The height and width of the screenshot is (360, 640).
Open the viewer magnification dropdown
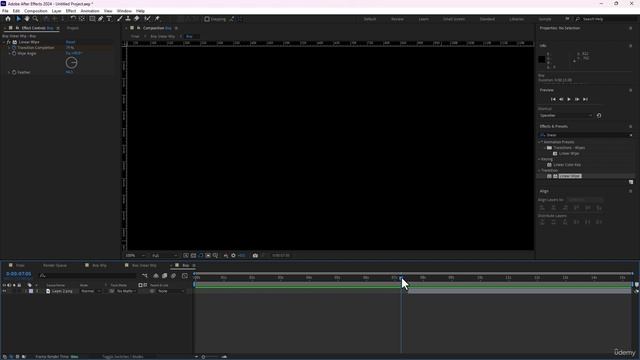(x=135, y=256)
